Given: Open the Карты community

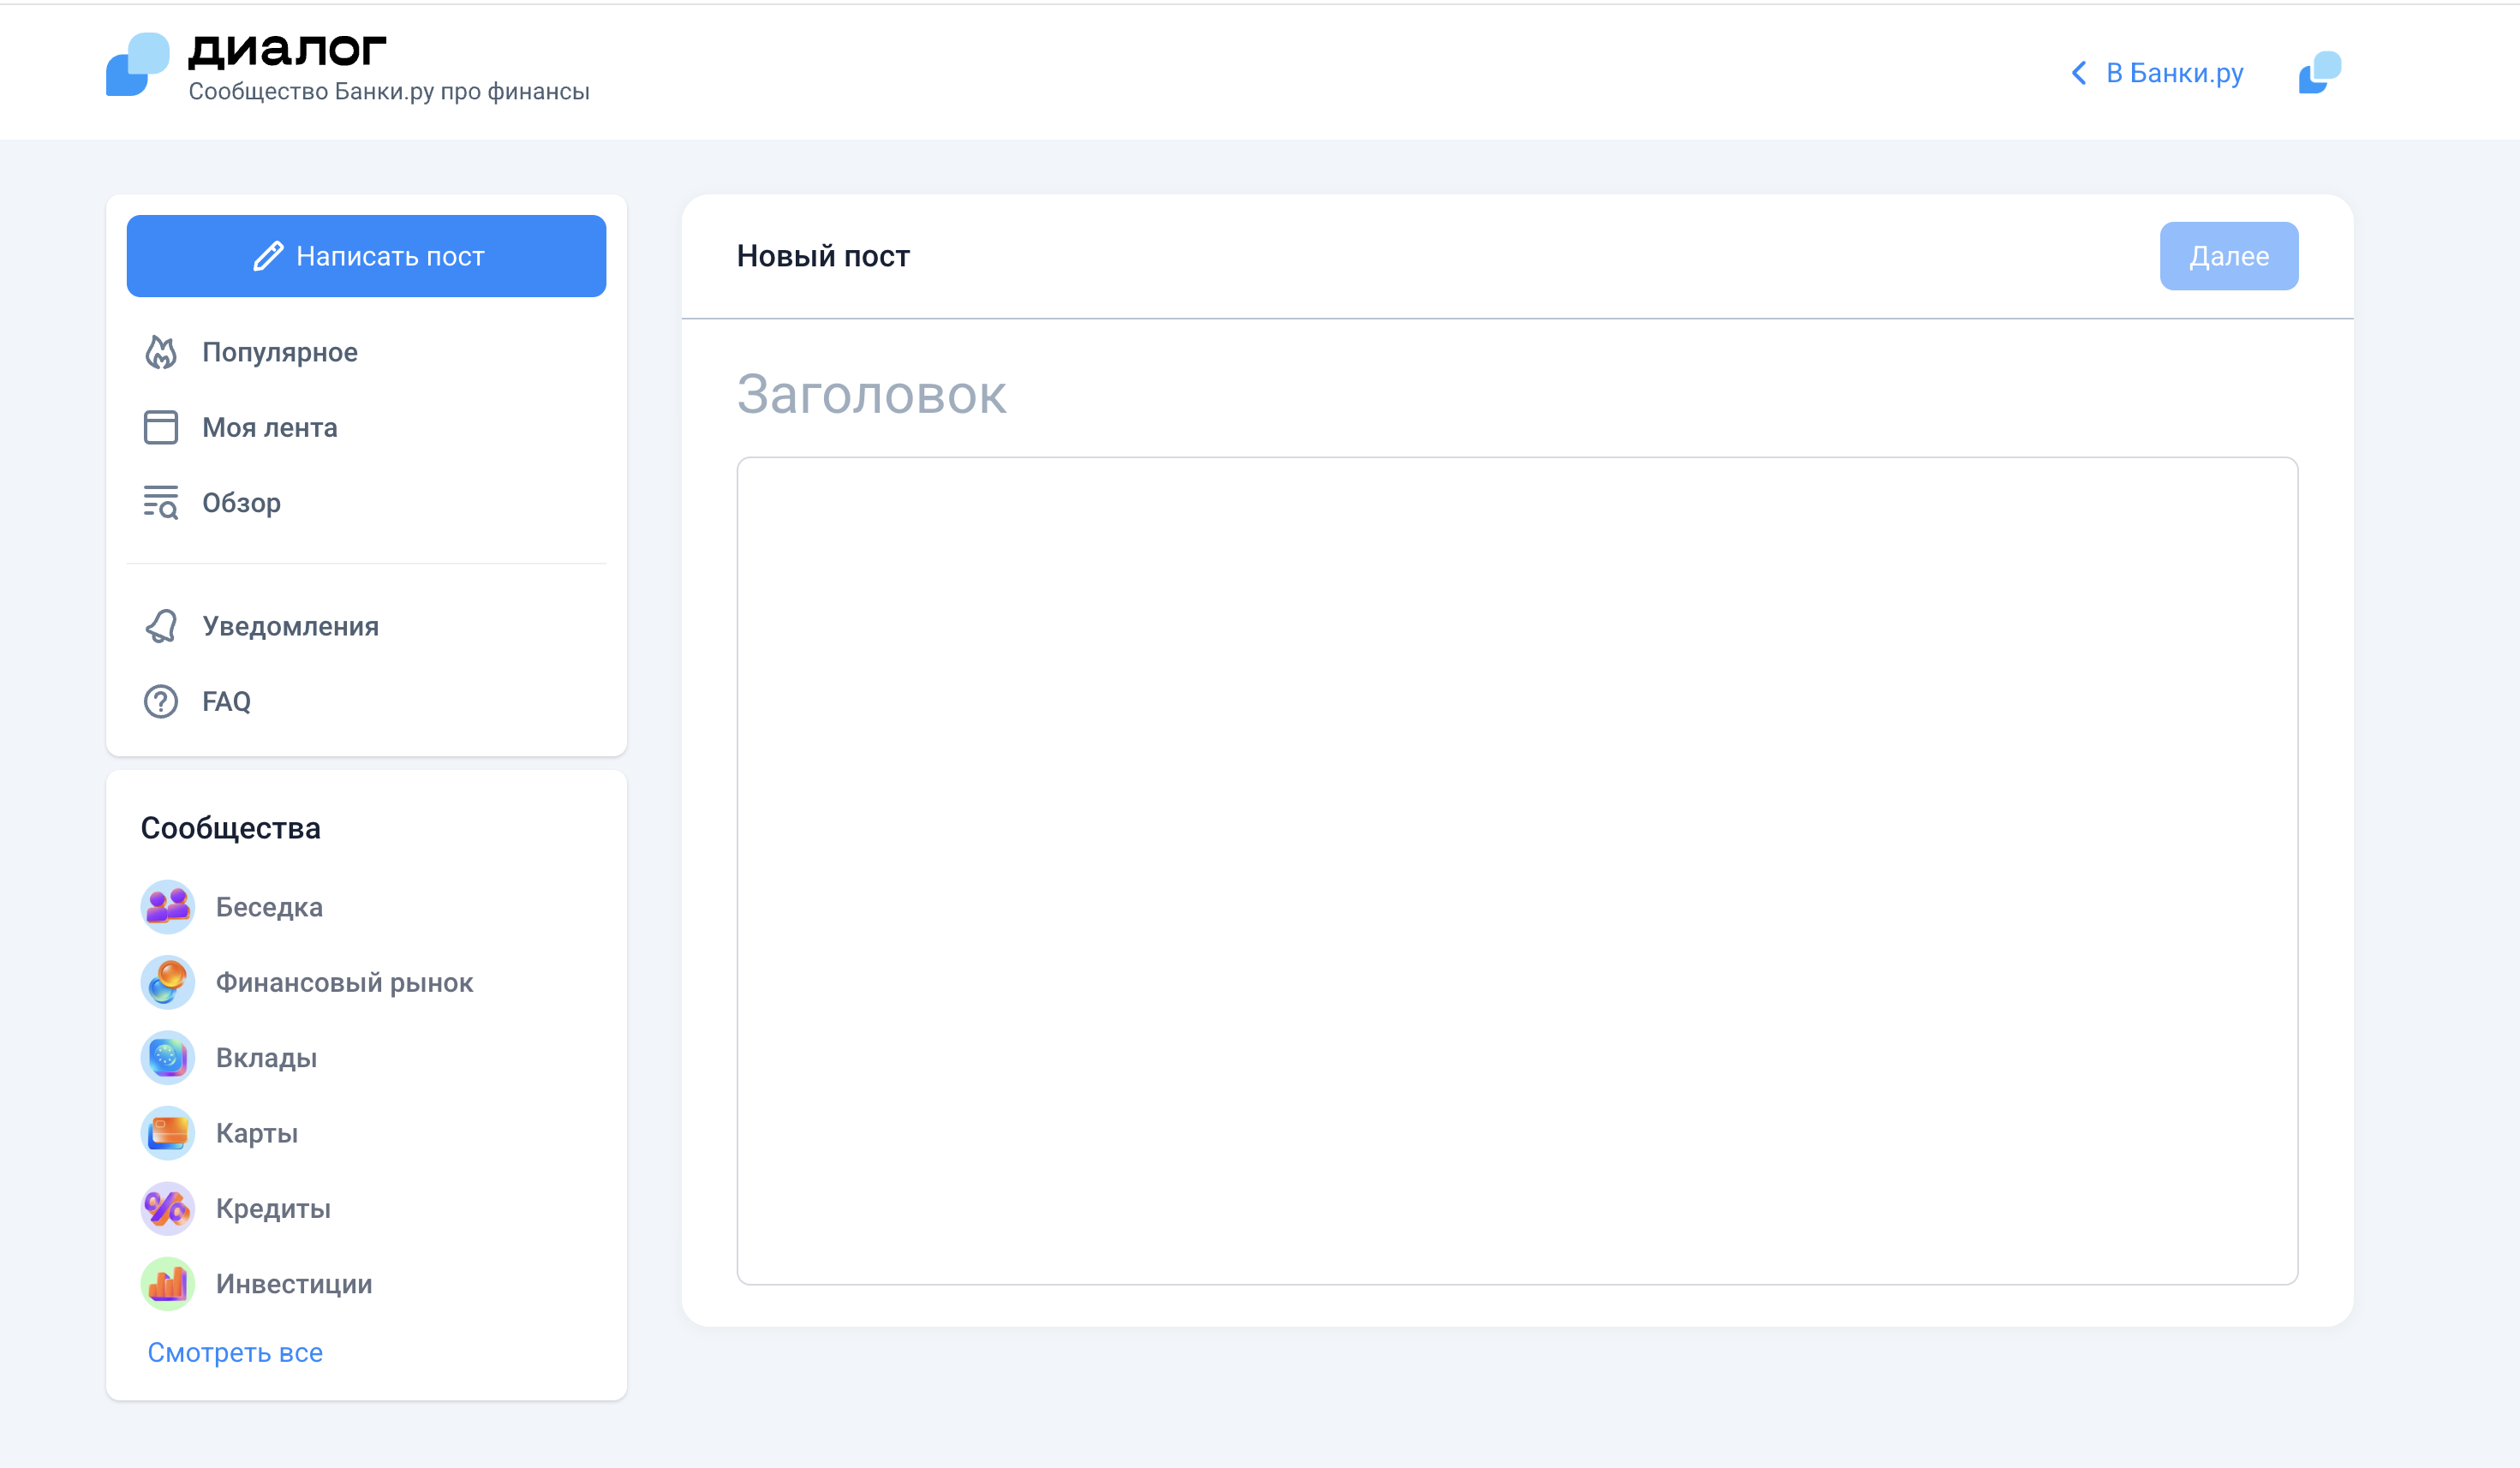Looking at the screenshot, I should pyautogui.click(x=257, y=1133).
